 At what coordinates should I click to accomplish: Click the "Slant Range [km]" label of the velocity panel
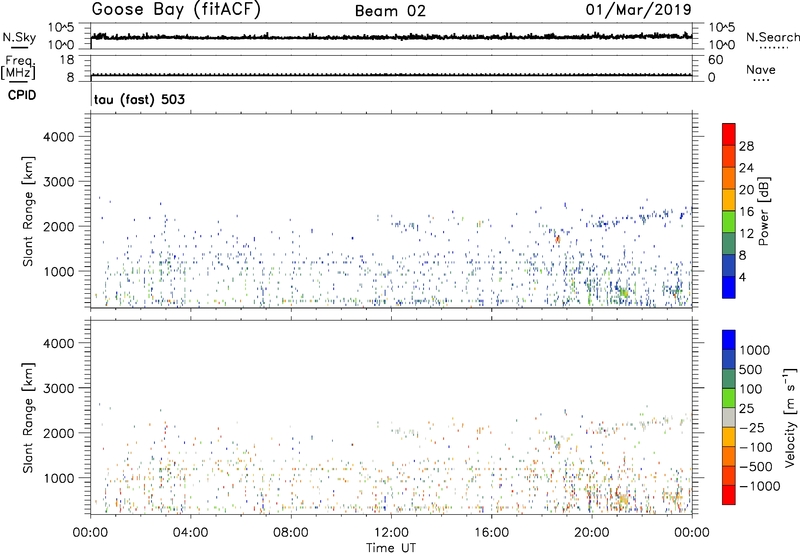(28, 418)
